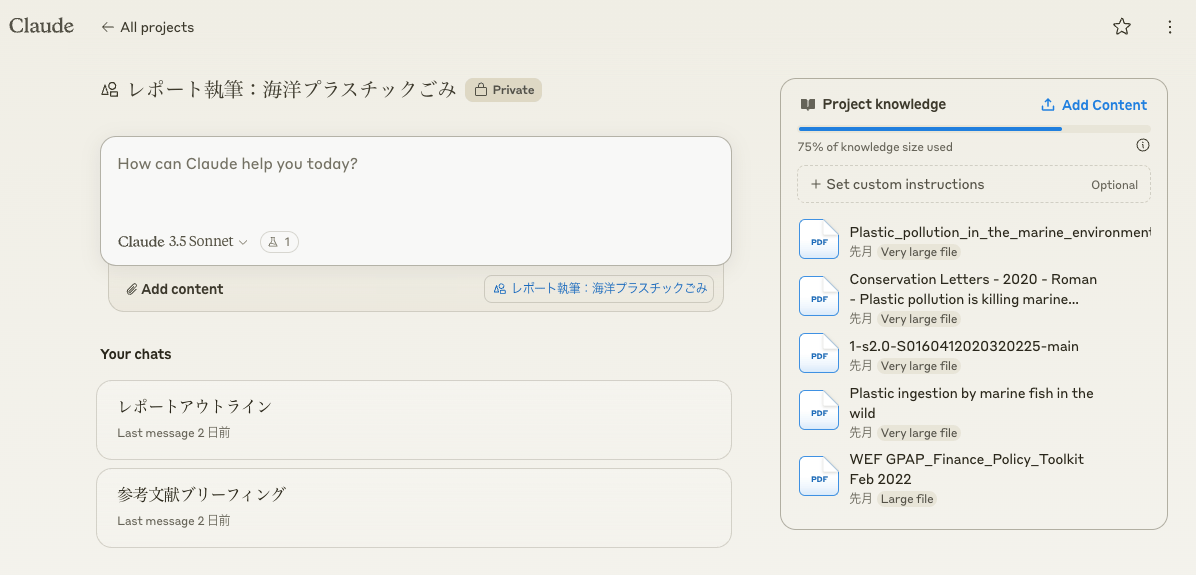Open the Conservation Letters PDF file icon
The width and height of the screenshot is (1196, 575).
pos(818,296)
